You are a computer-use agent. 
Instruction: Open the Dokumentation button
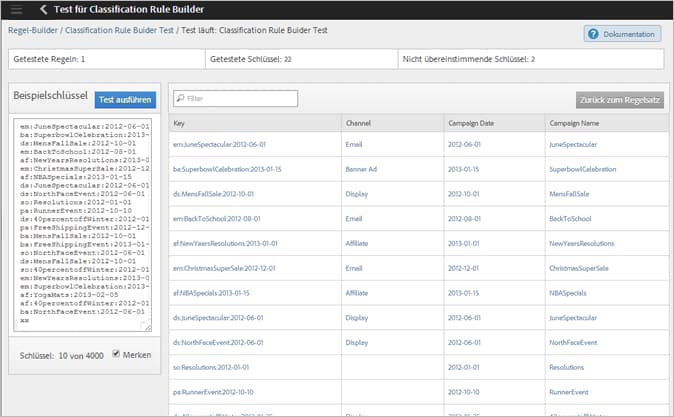pyautogui.click(x=622, y=34)
